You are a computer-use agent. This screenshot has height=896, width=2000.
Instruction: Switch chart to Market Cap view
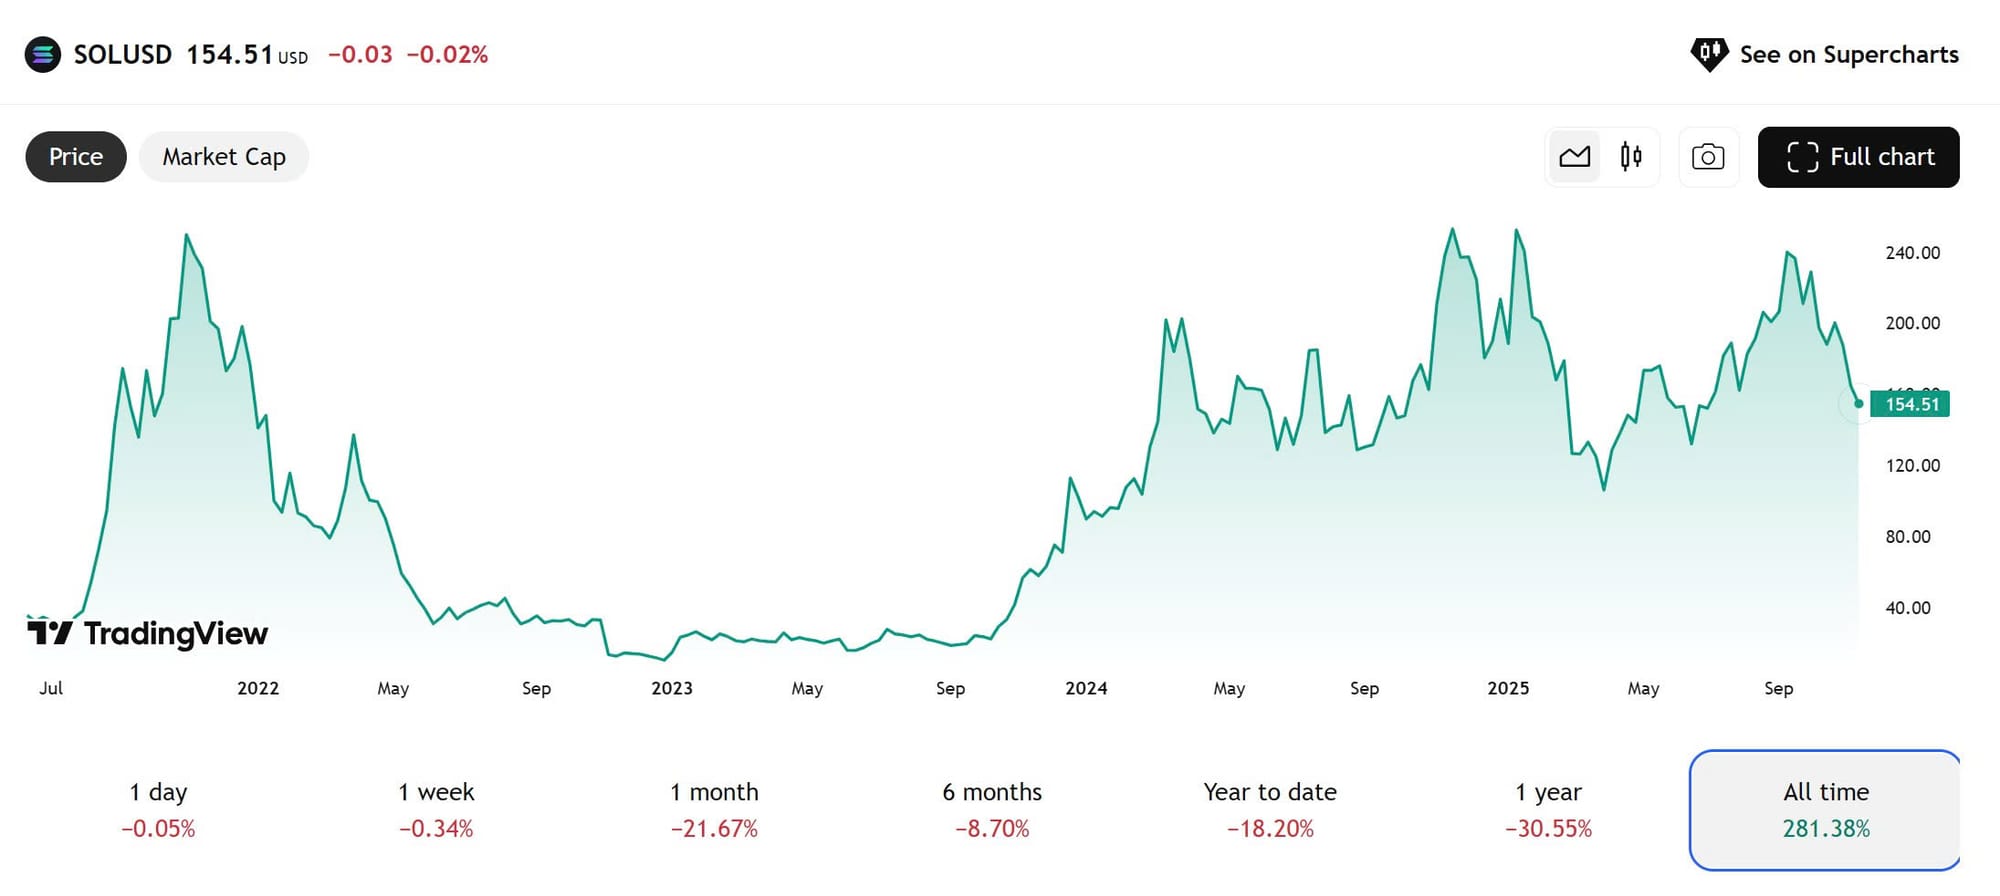(224, 156)
